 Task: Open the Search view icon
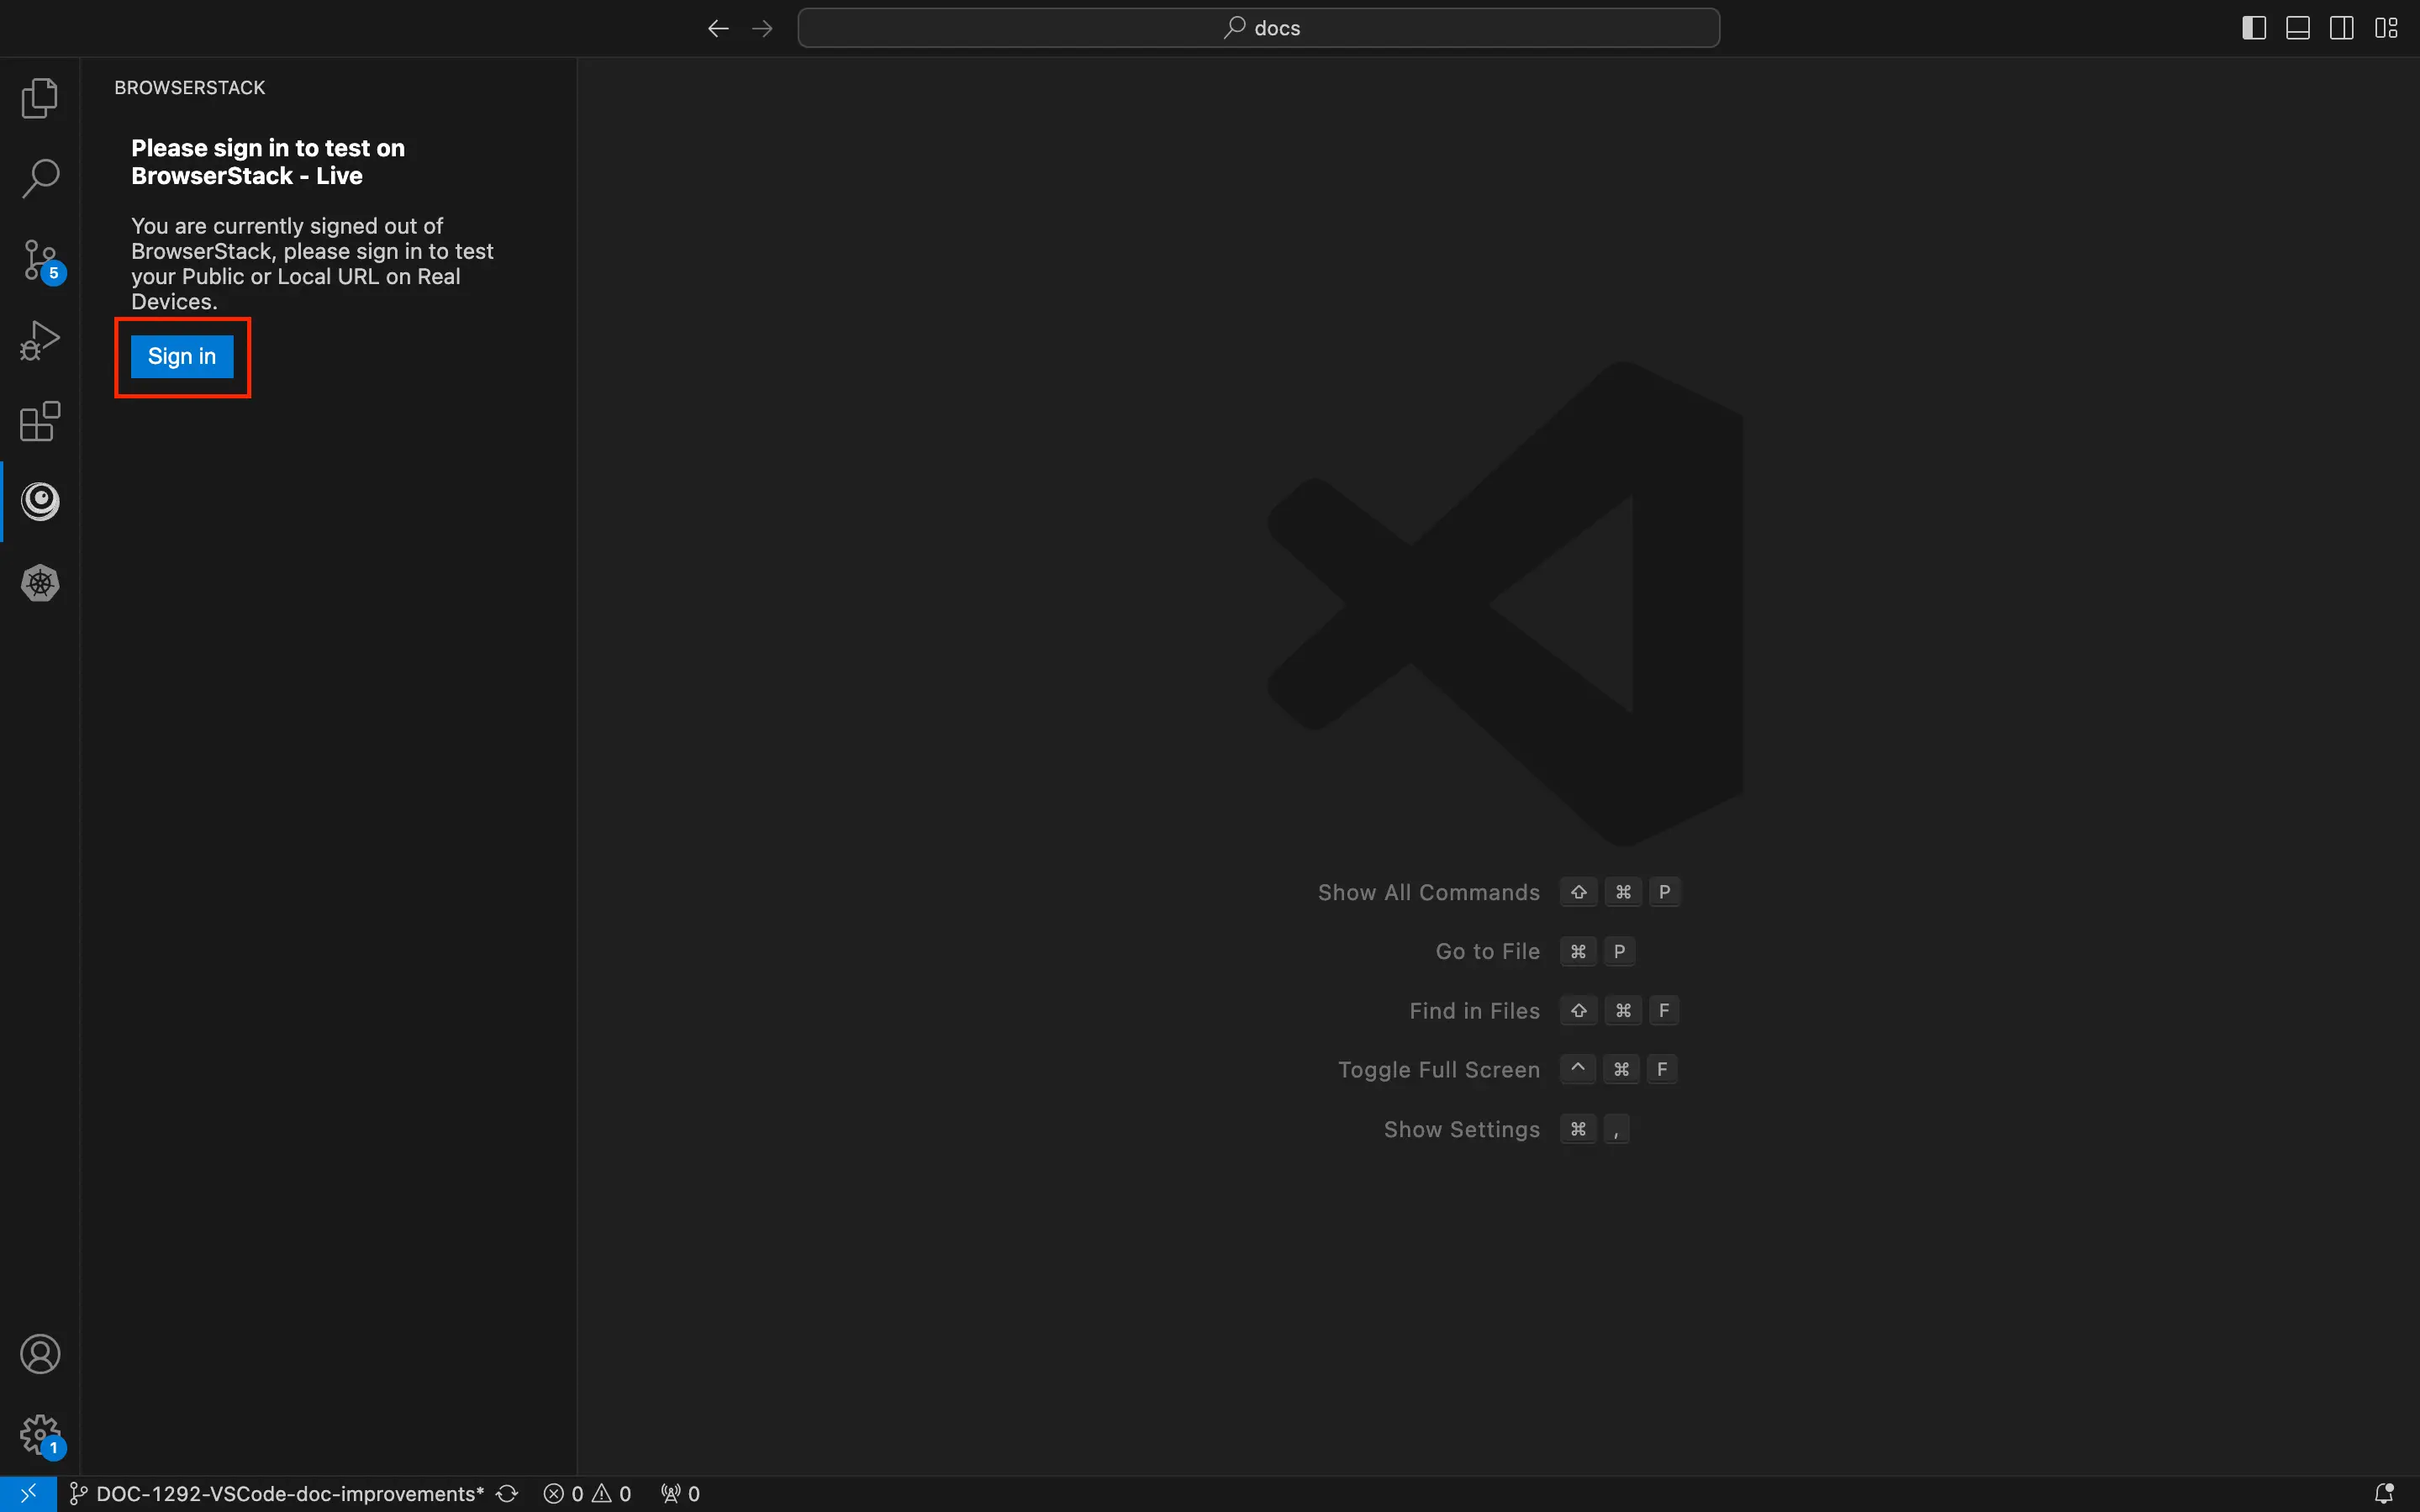[40, 179]
